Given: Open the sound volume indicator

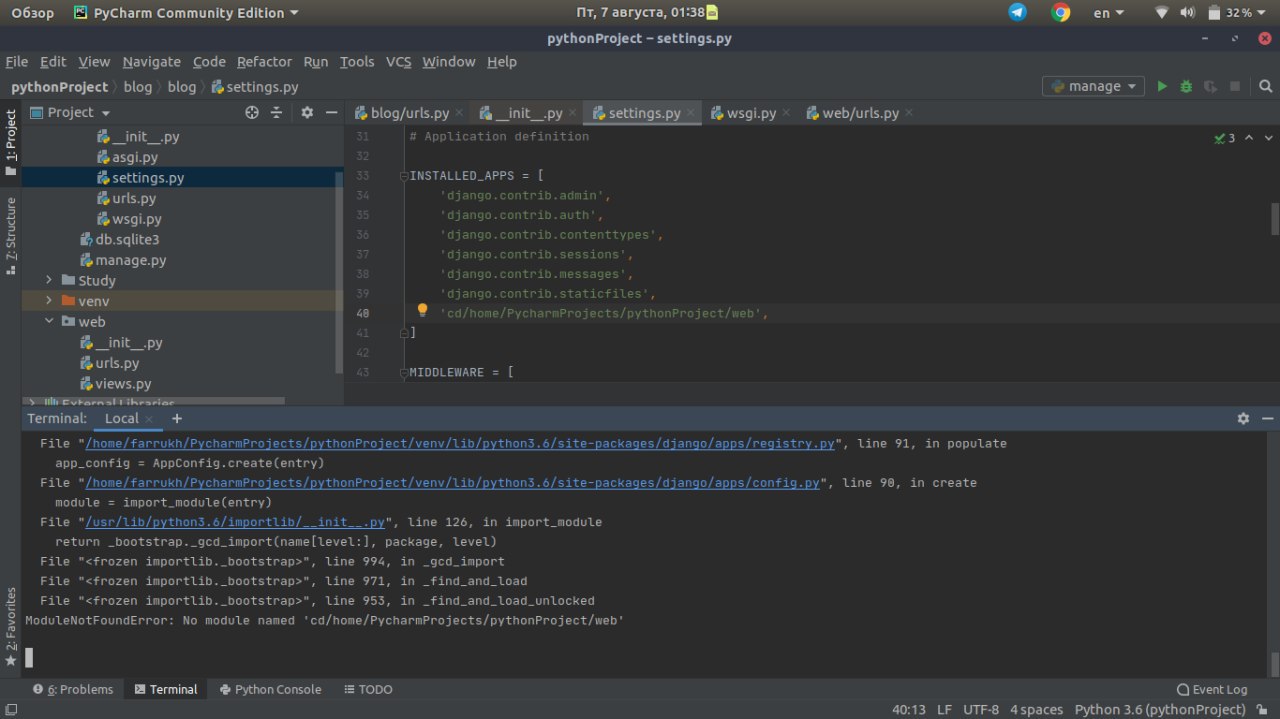Looking at the screenshot, I should [1187, 13].
